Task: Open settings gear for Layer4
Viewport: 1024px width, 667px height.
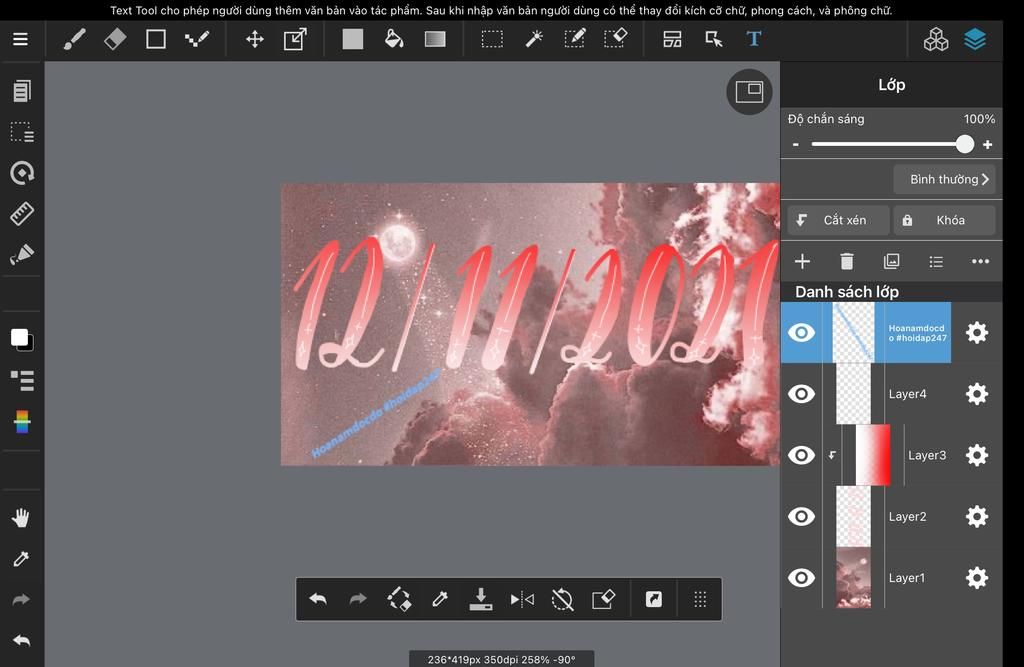Action: point(976,394)
